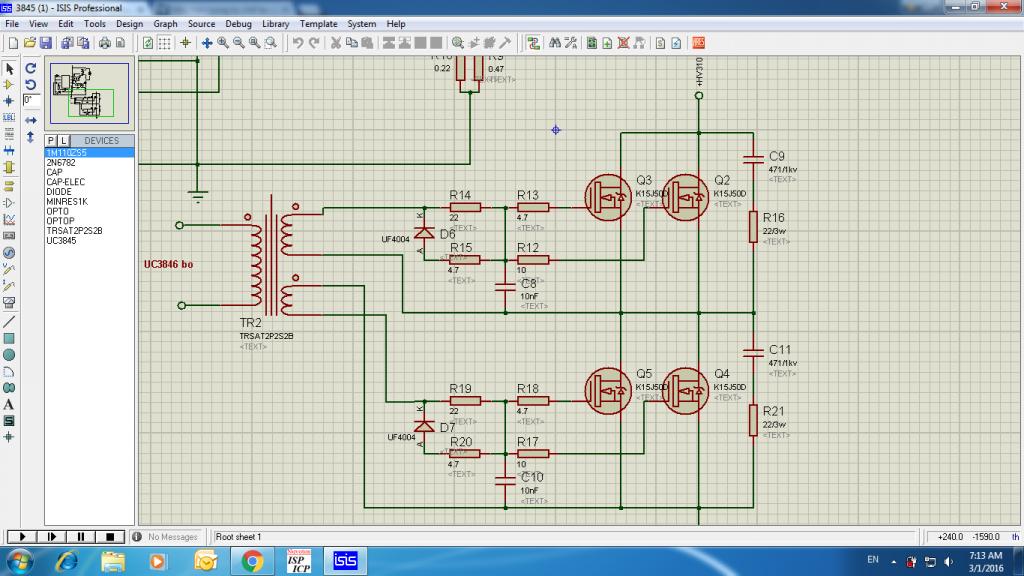Select the Component mode tool
The image size is (1024, 576).
tap(9, 85)
